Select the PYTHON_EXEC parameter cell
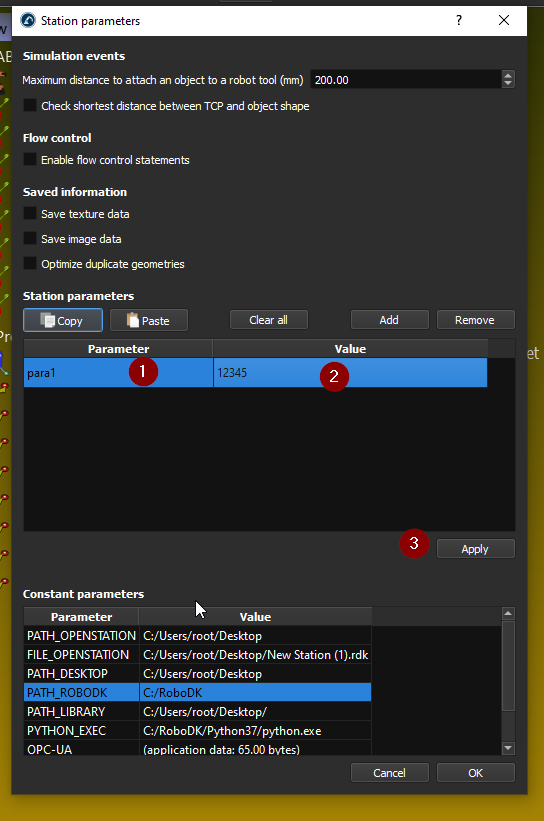 pos(81,730)
